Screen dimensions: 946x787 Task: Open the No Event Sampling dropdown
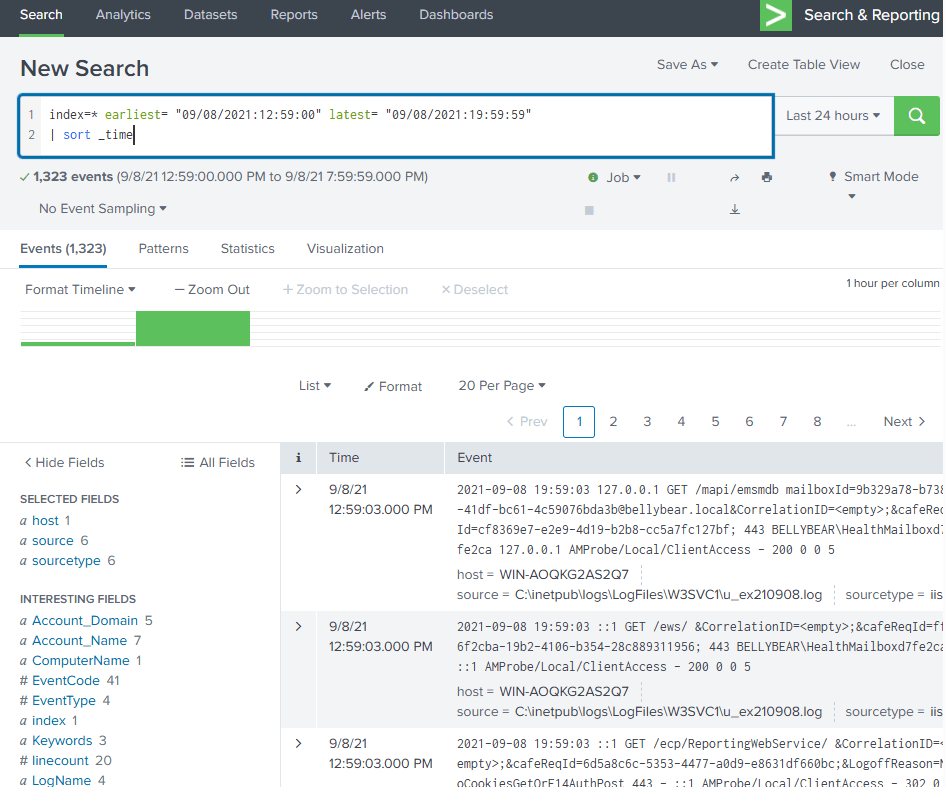click(x=102, y=209)
